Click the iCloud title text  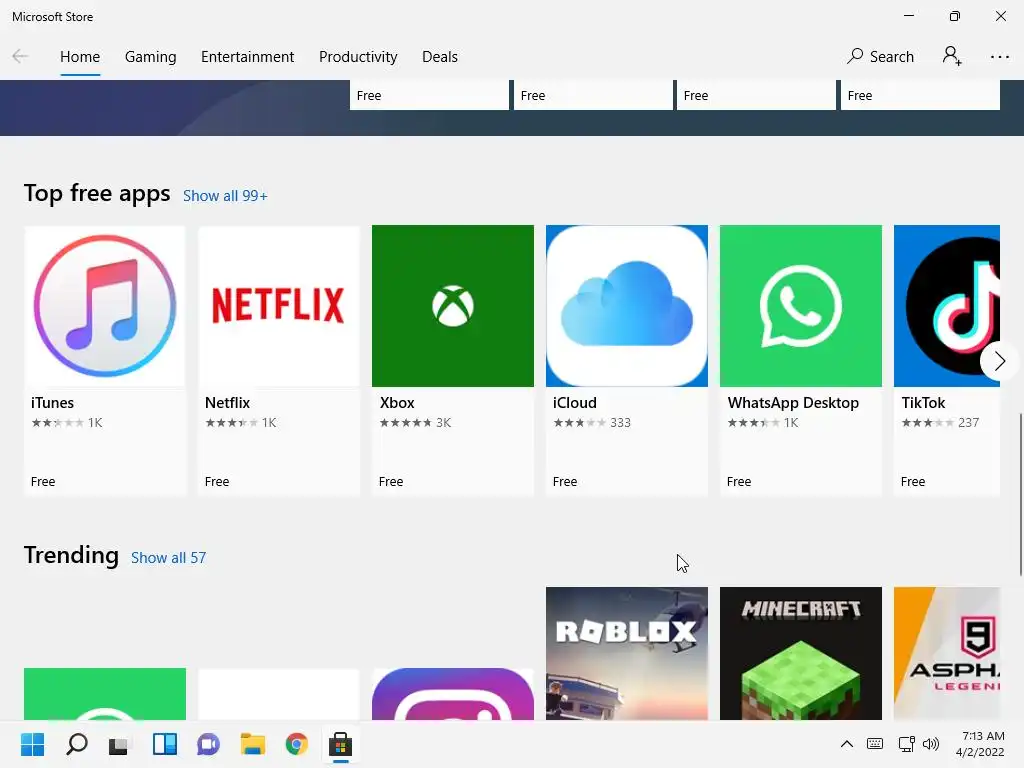pyautogui.click(x=575, y=403)
